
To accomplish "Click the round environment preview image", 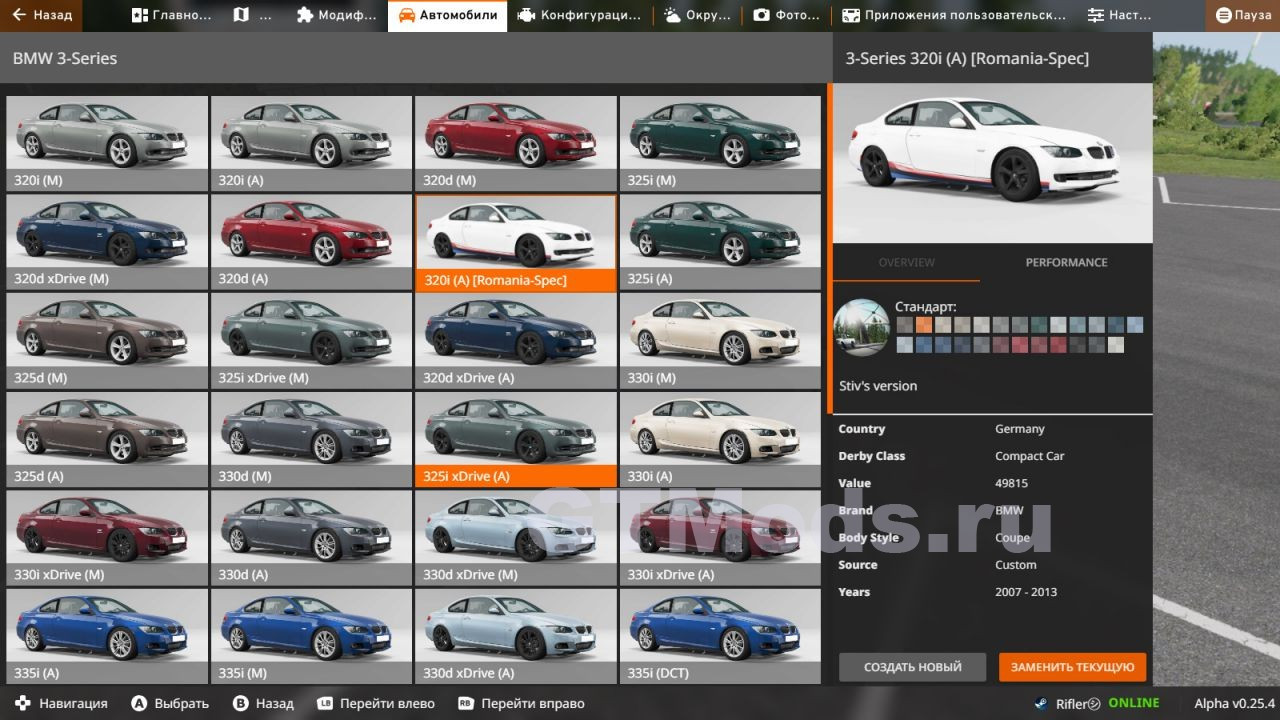I will pyautogui.click(x=861, y=327).
